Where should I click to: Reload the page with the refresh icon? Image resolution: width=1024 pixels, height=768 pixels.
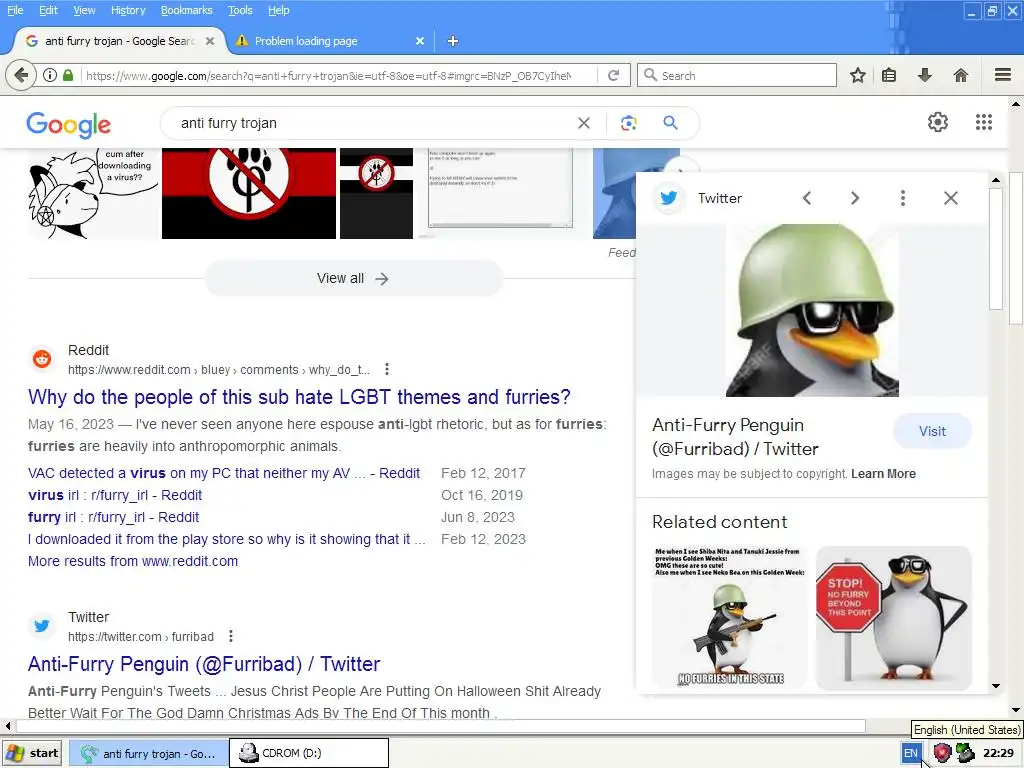click(613, 75)
